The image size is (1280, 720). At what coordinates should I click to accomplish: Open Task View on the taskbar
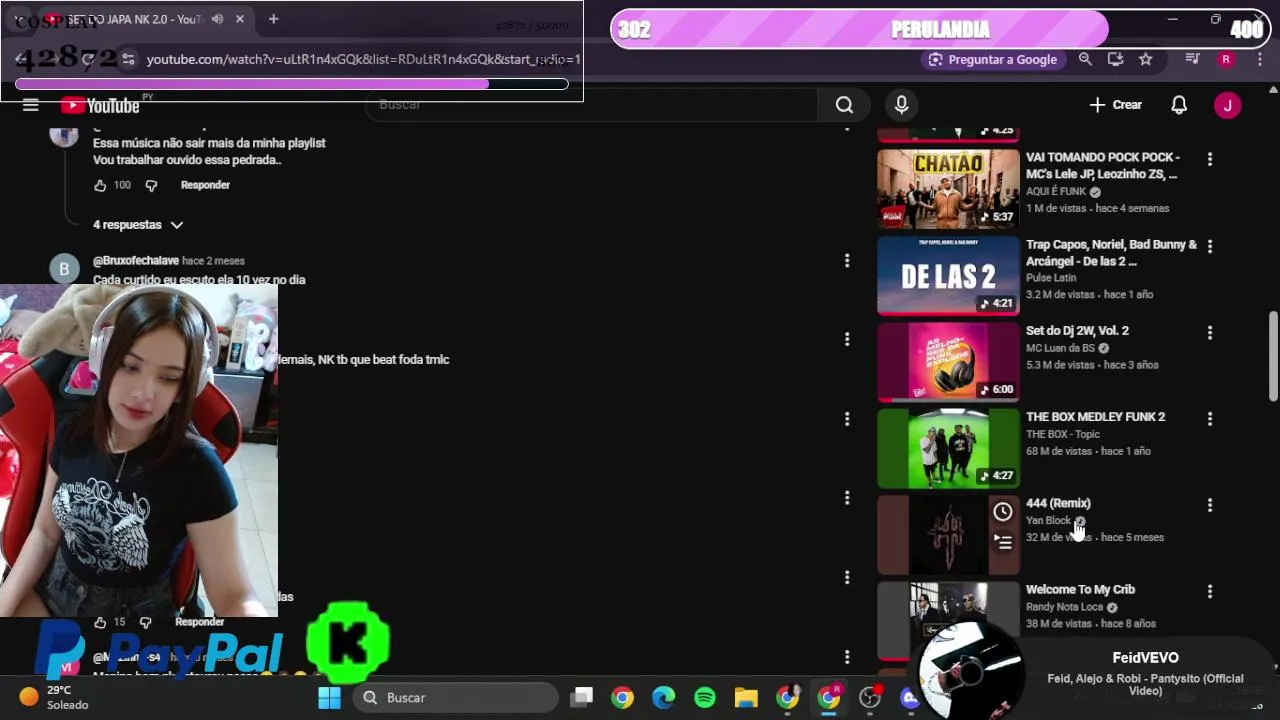click(582, 697)
